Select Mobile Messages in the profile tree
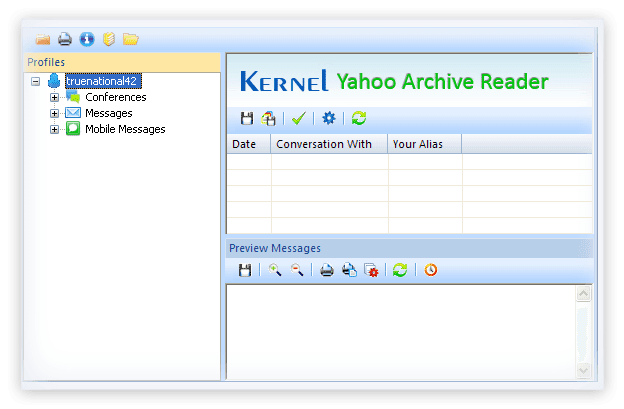624x409 pixels. pos(125,129)
